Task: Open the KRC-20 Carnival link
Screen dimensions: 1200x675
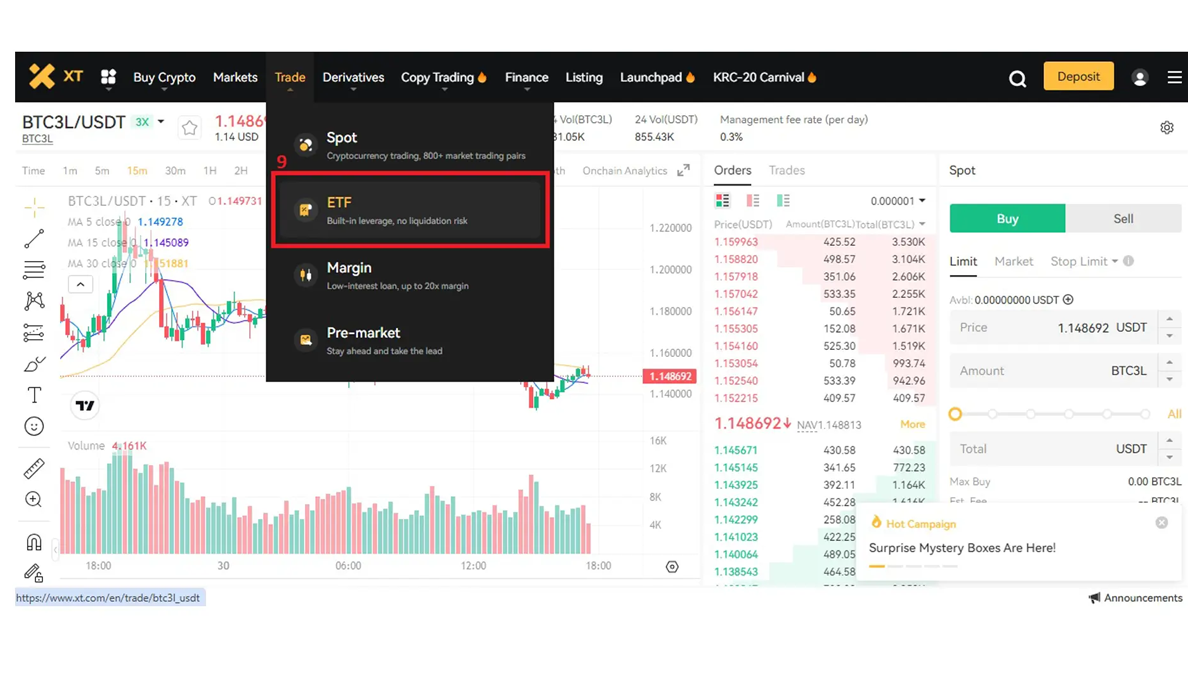Action: [765, 78]
